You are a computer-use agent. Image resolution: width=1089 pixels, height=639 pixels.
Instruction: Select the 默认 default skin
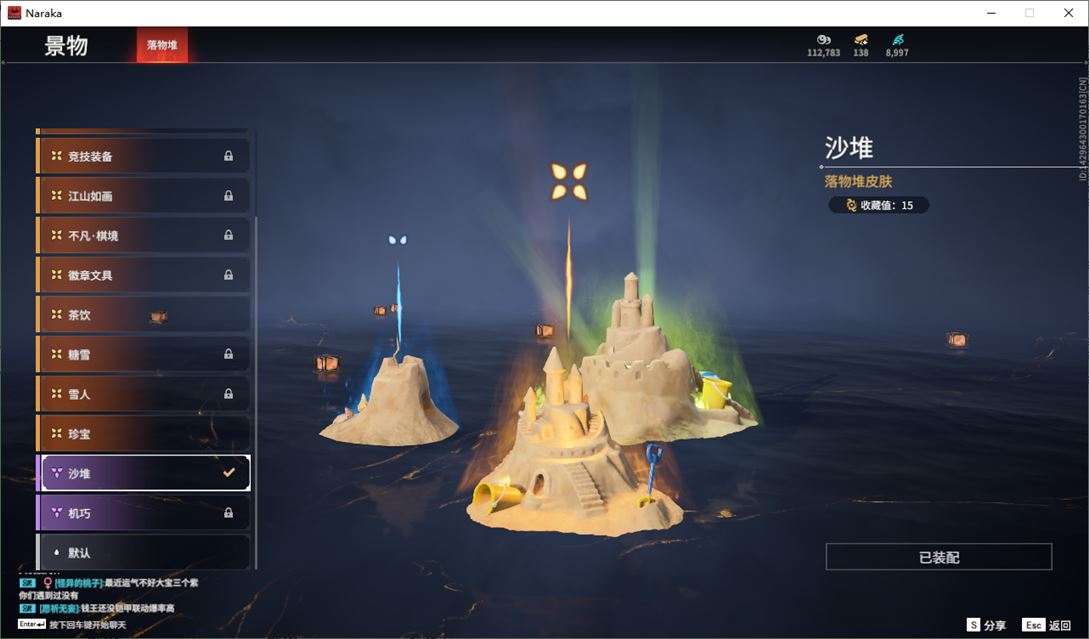point(143,552)
